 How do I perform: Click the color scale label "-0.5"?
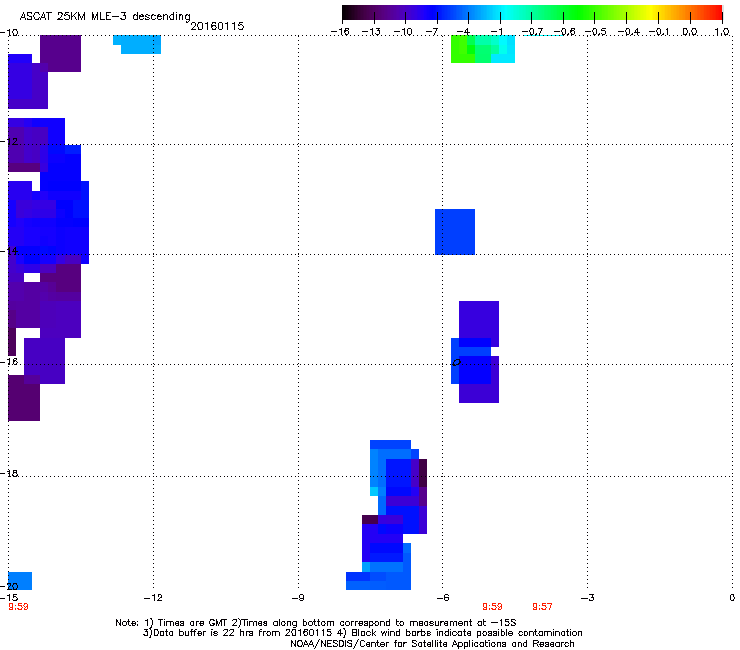596,32
